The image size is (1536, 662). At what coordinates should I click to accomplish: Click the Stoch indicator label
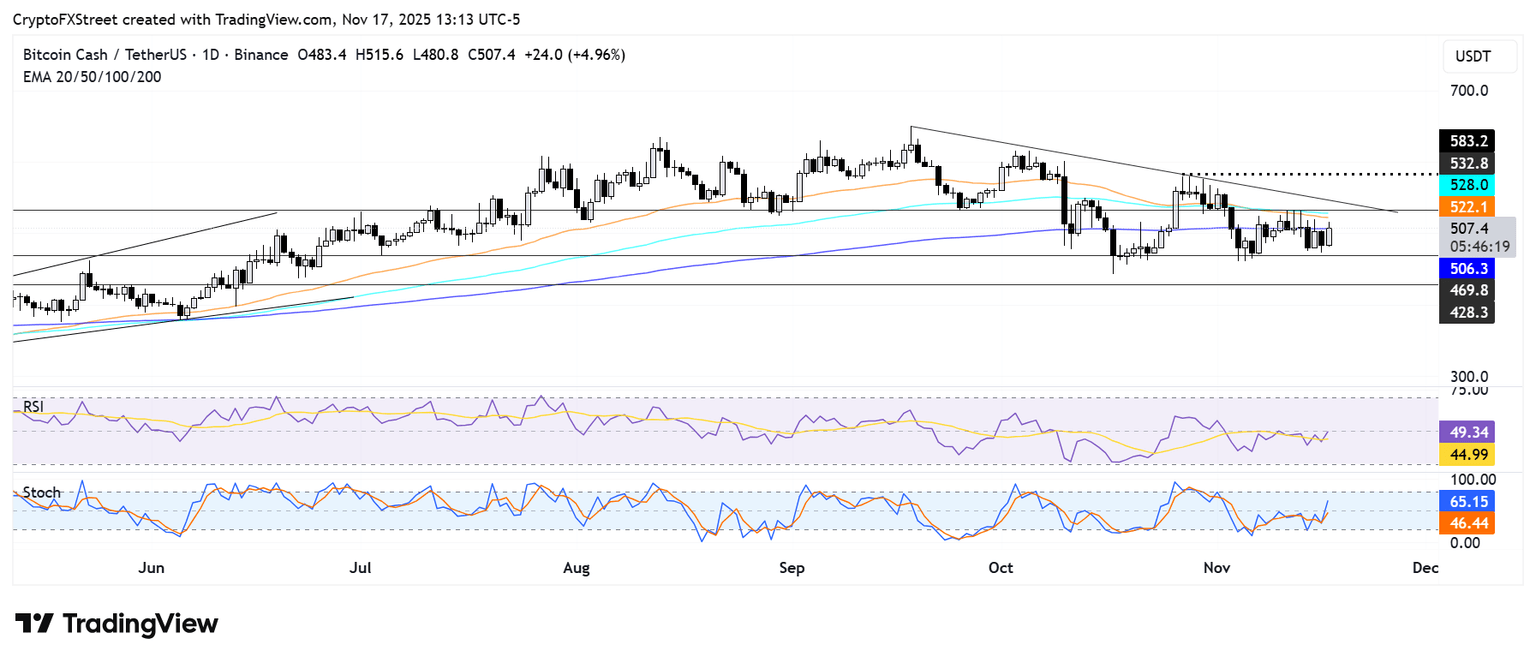42,493
